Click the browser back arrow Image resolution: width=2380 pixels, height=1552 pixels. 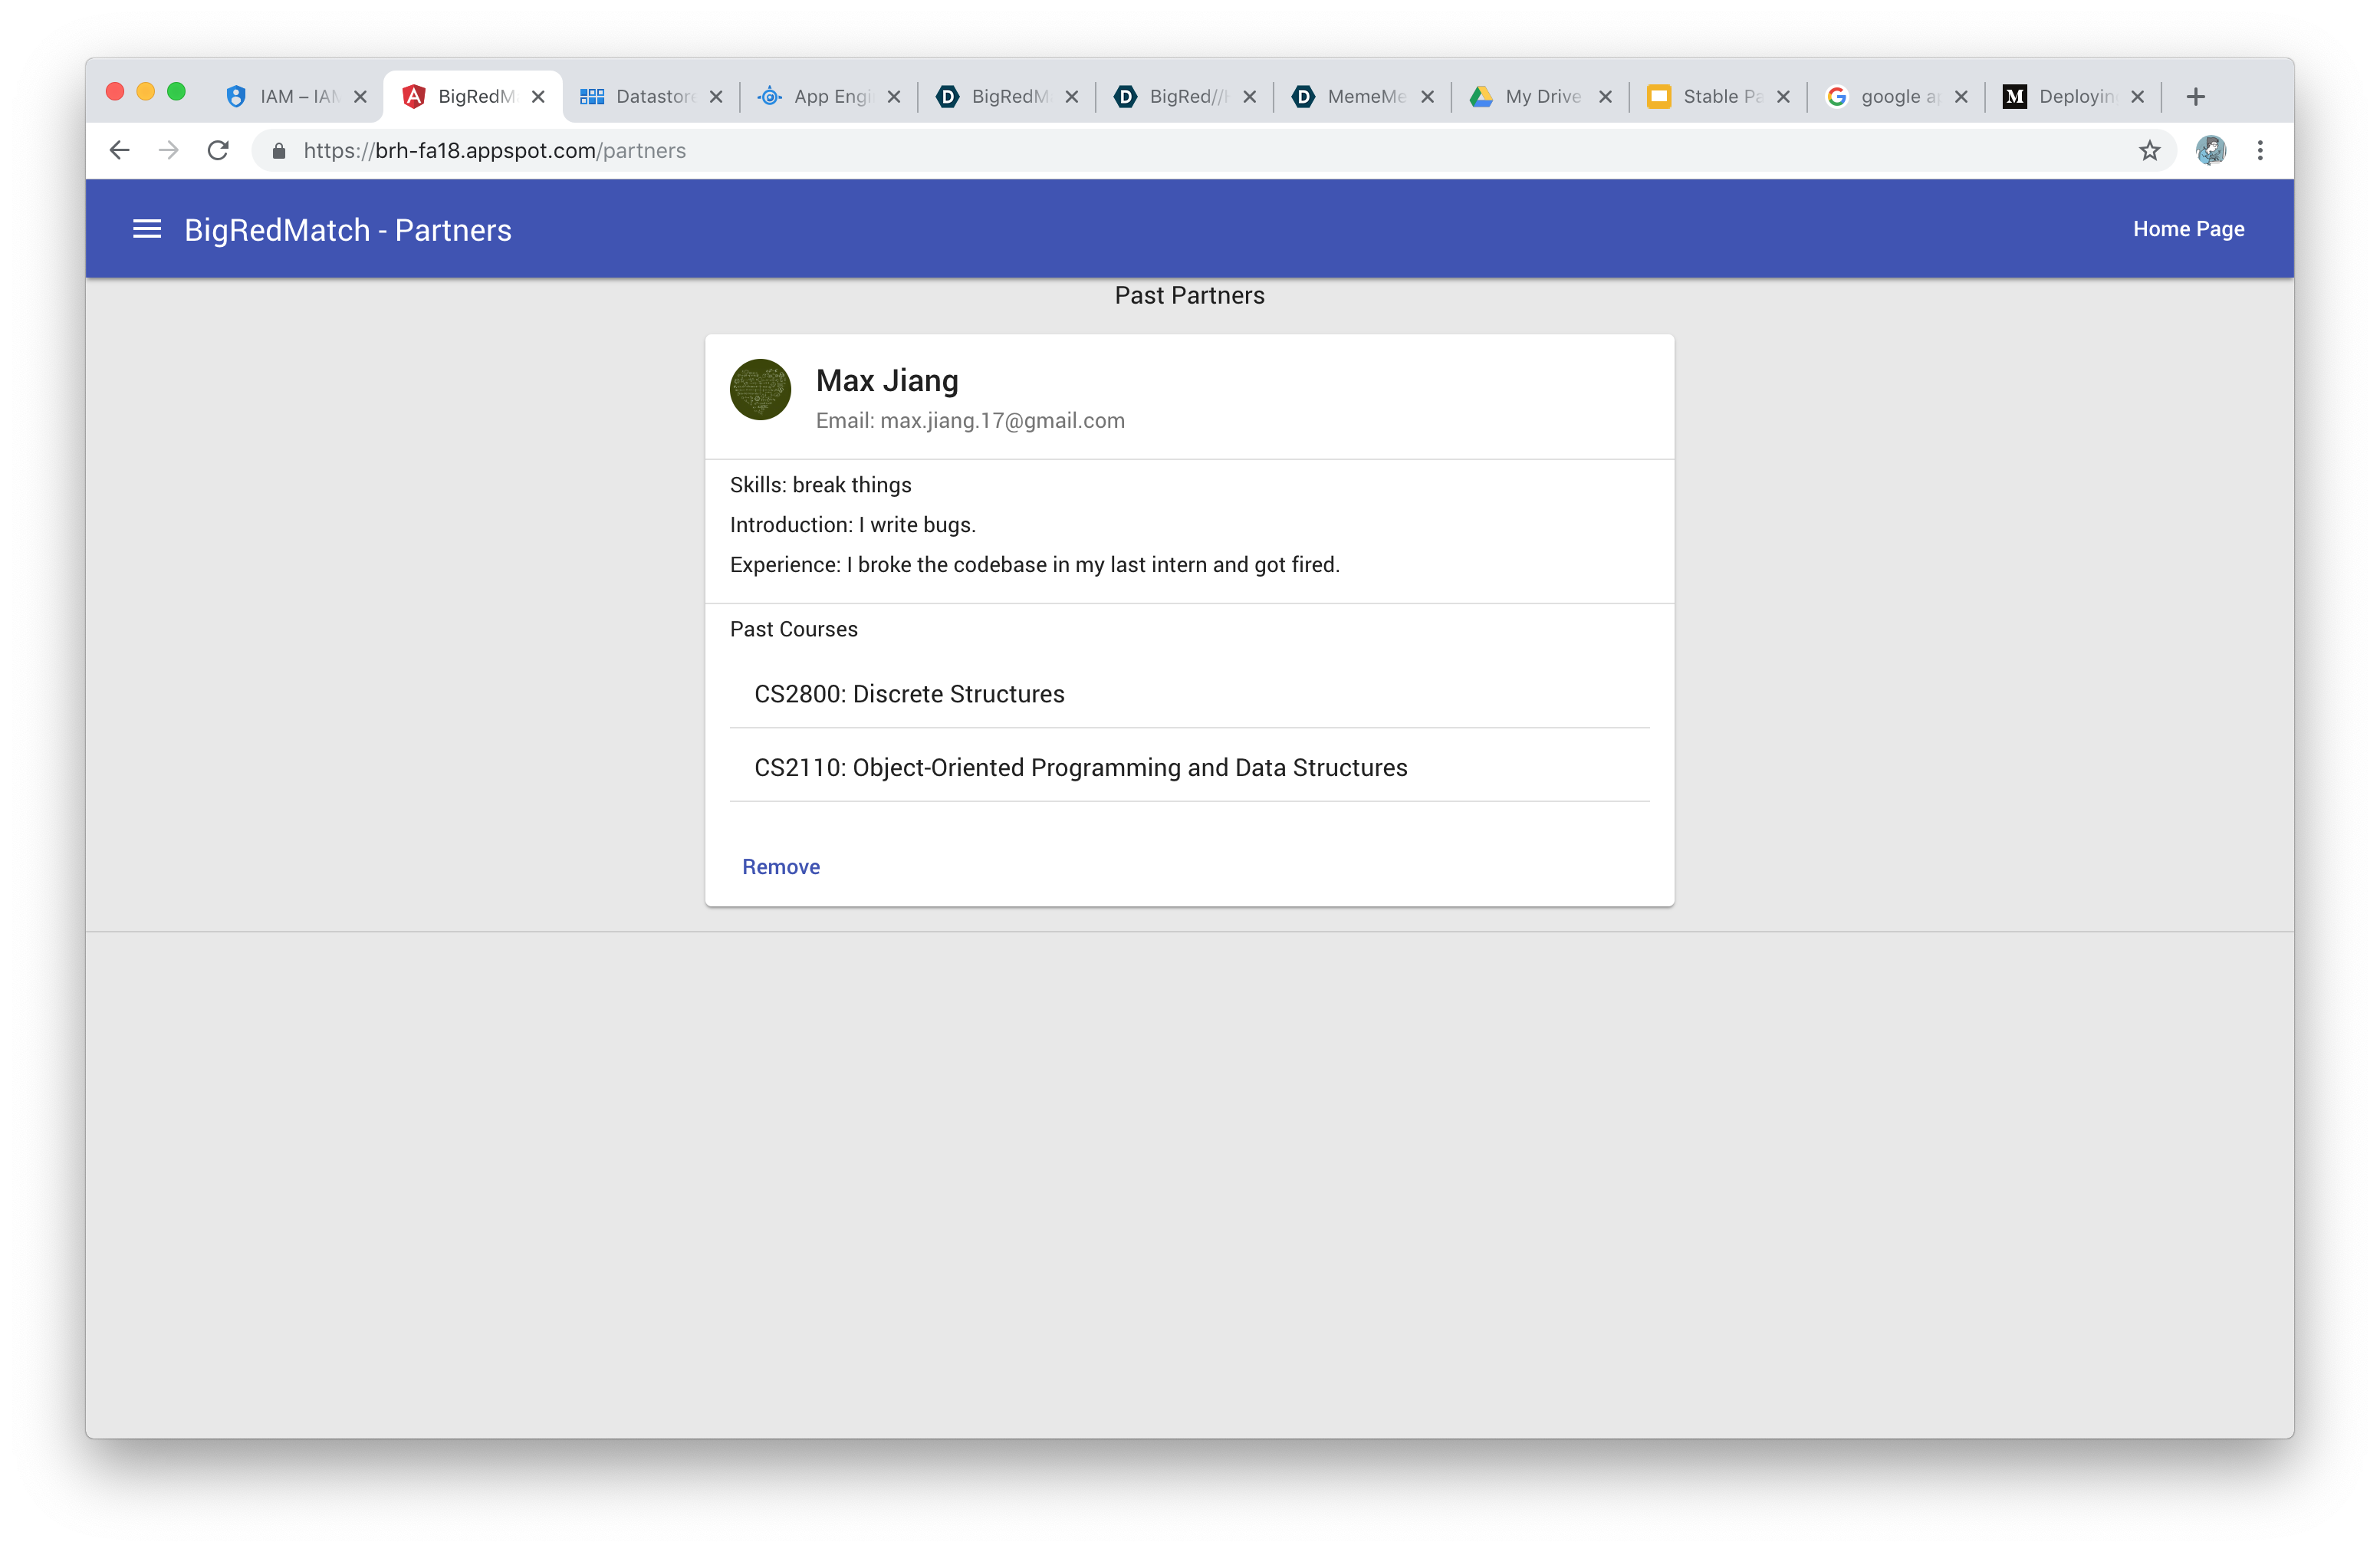[119, 151]
